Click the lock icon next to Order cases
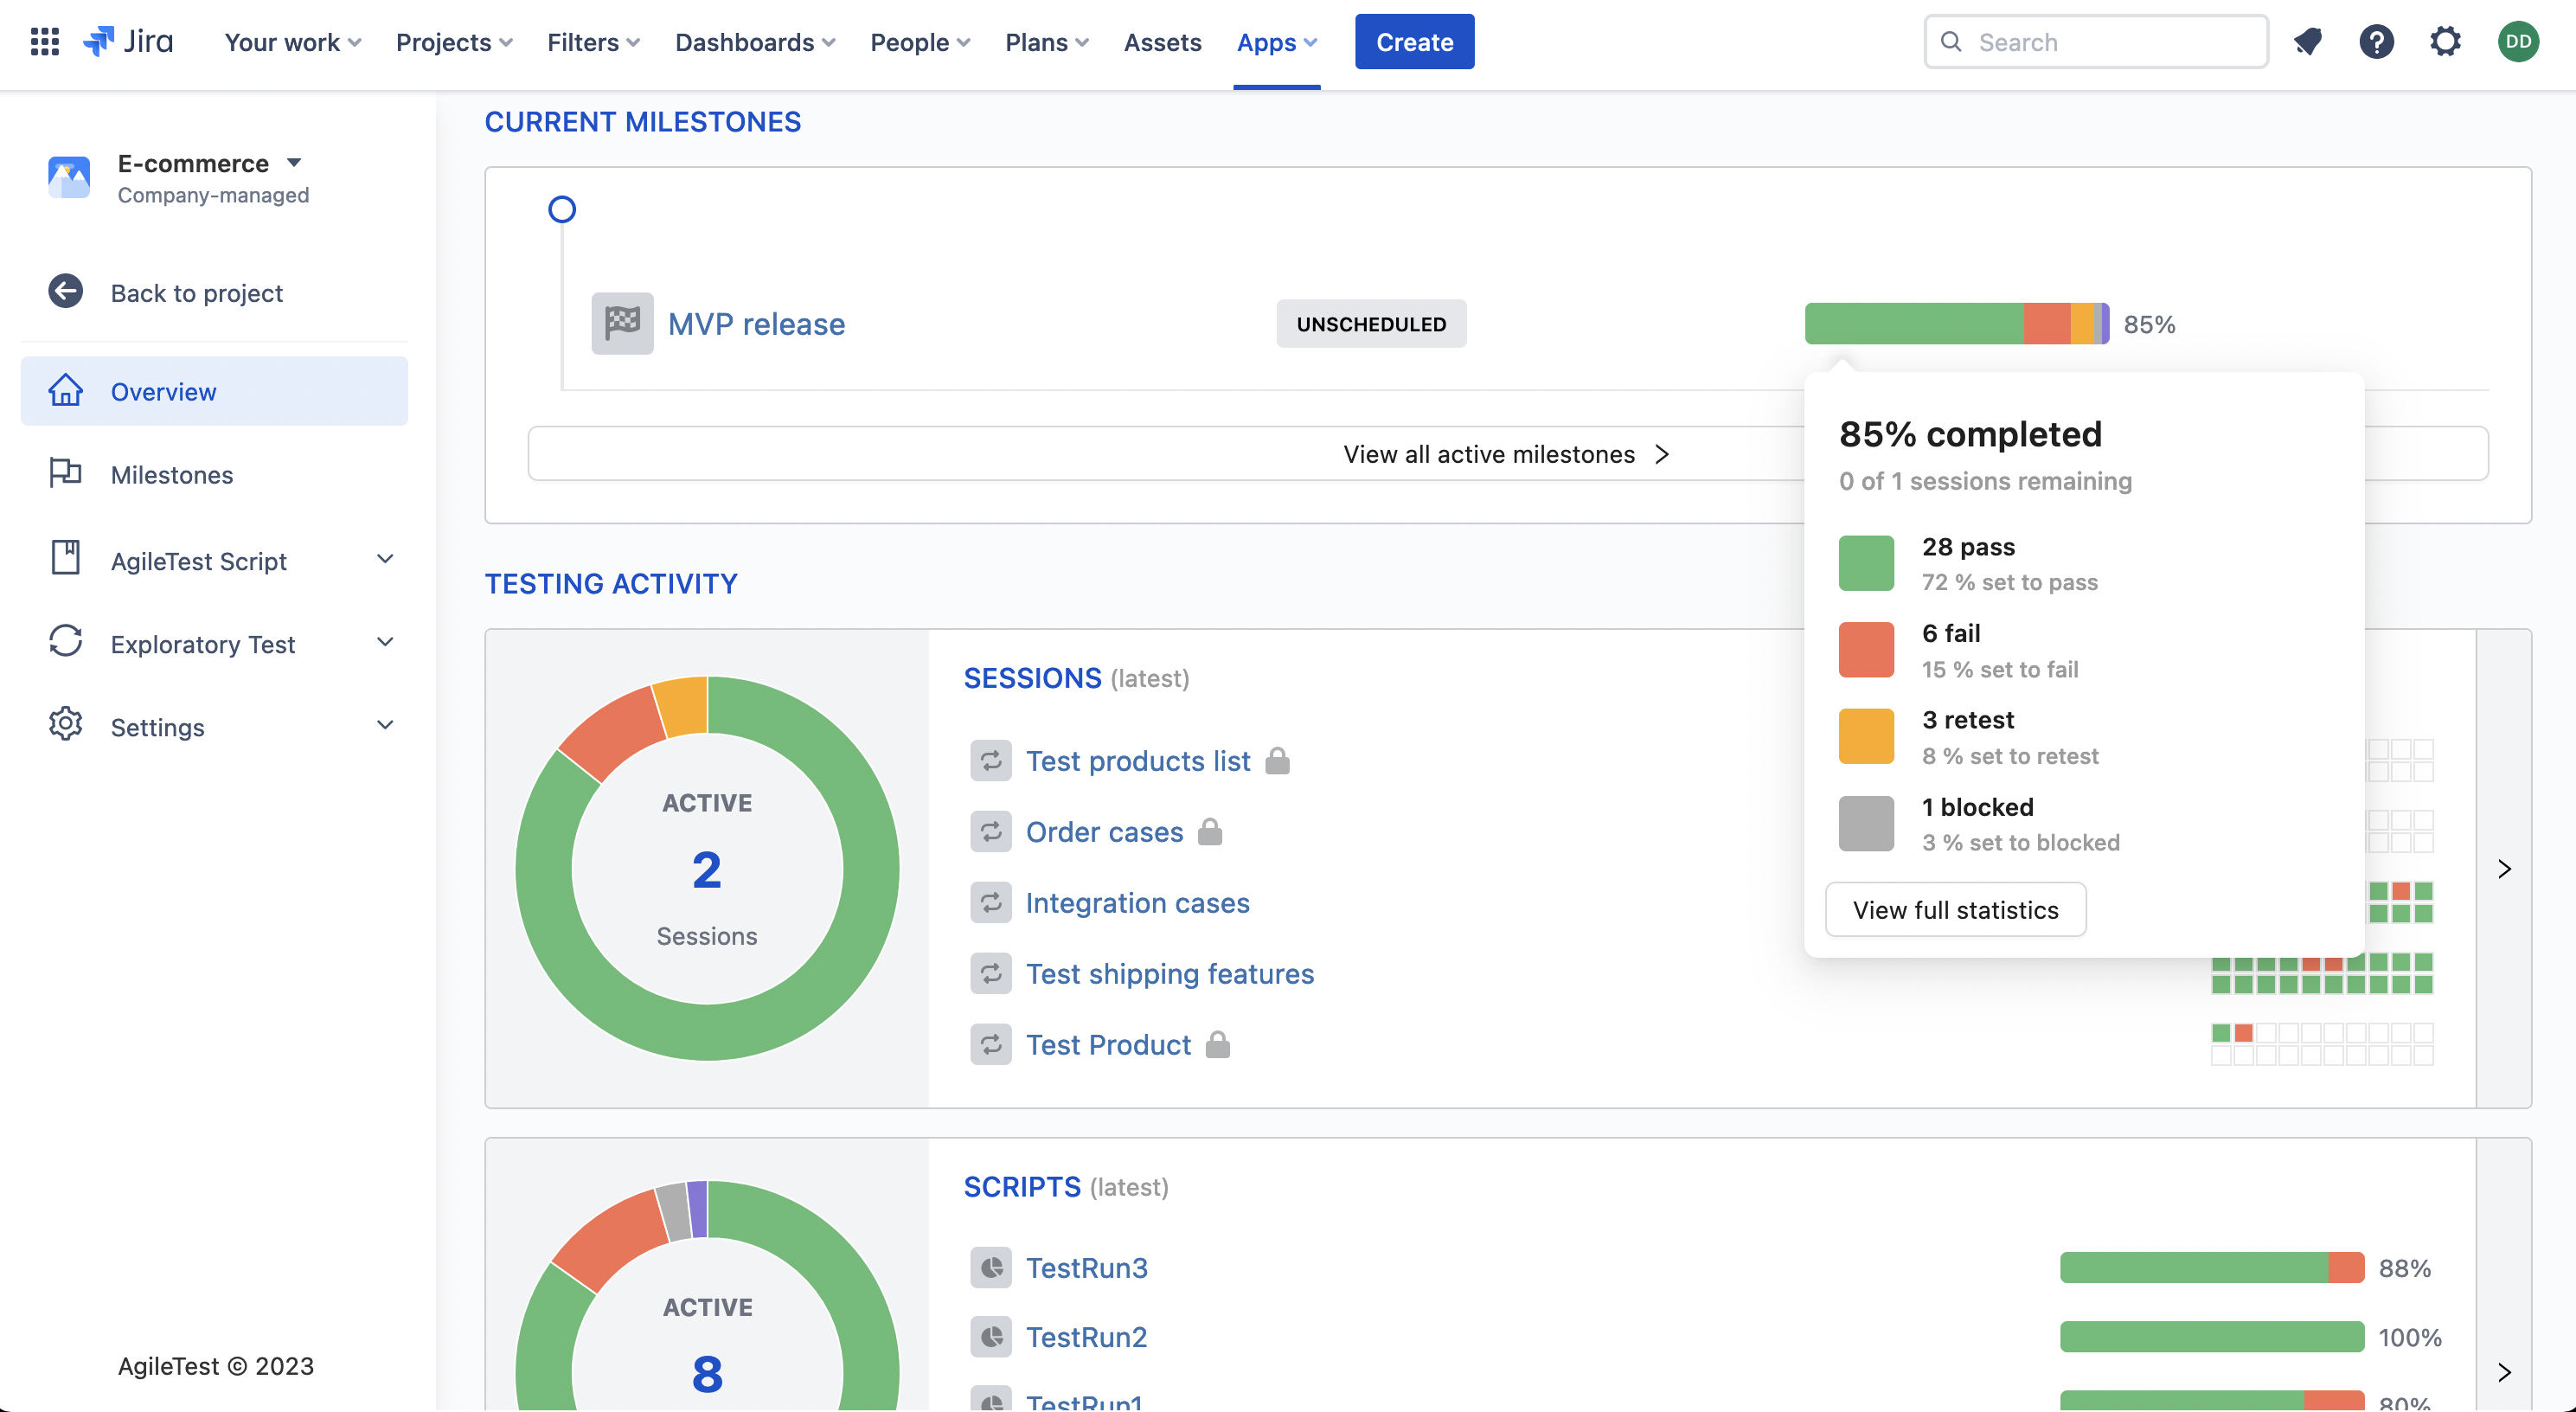The width and height of the screenshot is (2576, 1412). (1210, 832)
